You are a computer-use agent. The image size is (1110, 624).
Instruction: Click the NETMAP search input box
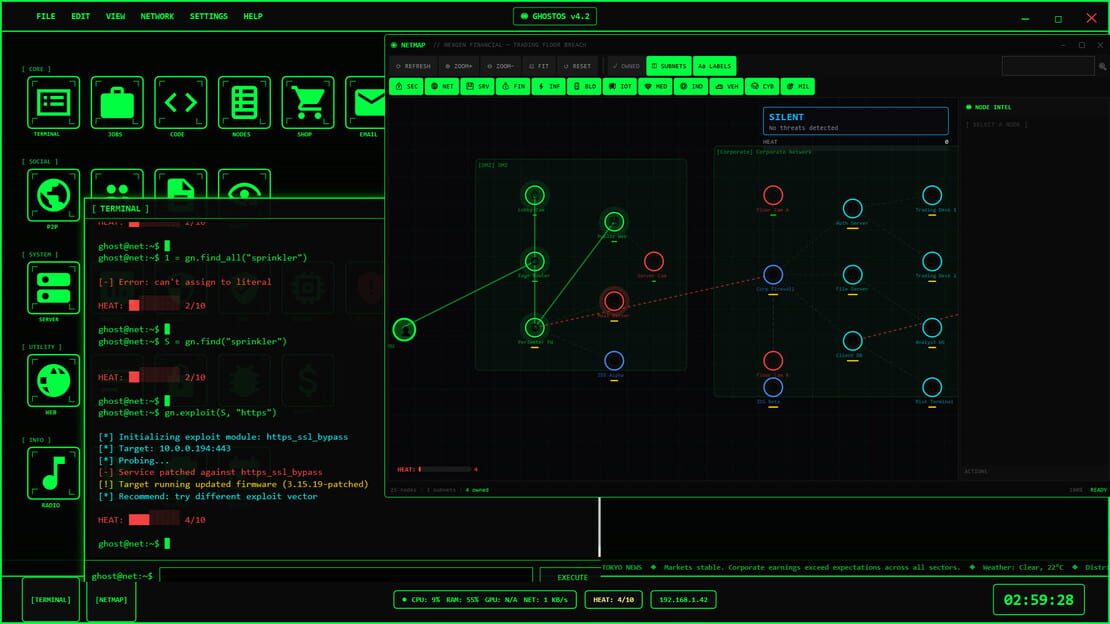pos(1048,67)
